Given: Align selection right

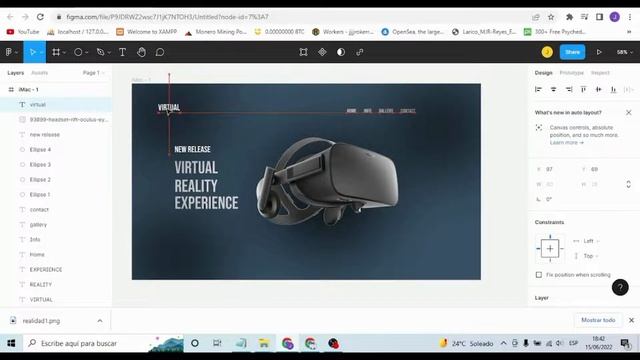Looking at the screenshot, I should coord(569,89).
